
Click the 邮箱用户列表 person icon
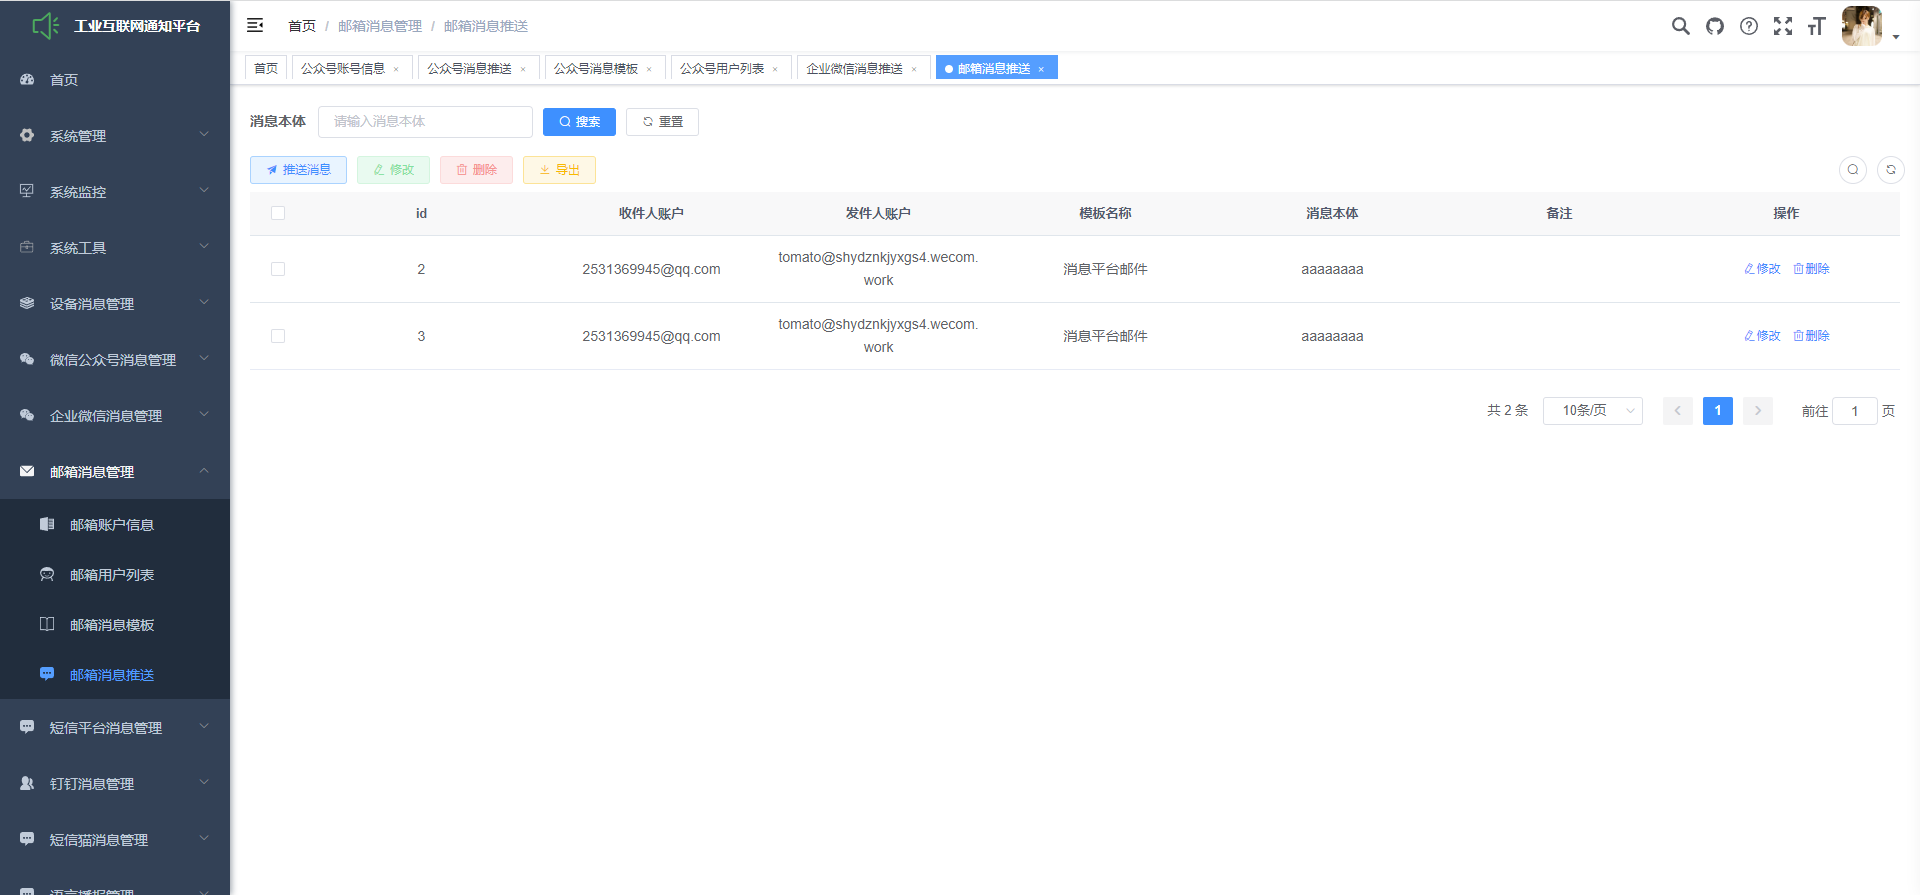click(47, 574)
